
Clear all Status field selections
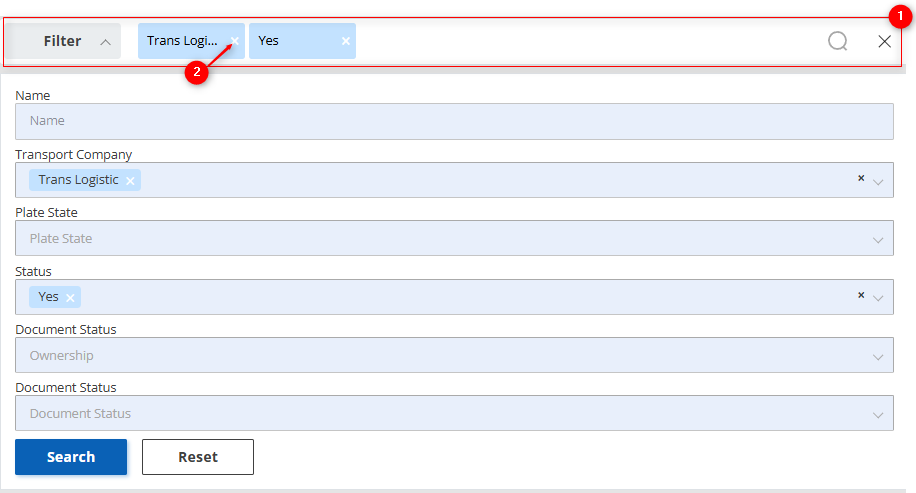point(861,295)
